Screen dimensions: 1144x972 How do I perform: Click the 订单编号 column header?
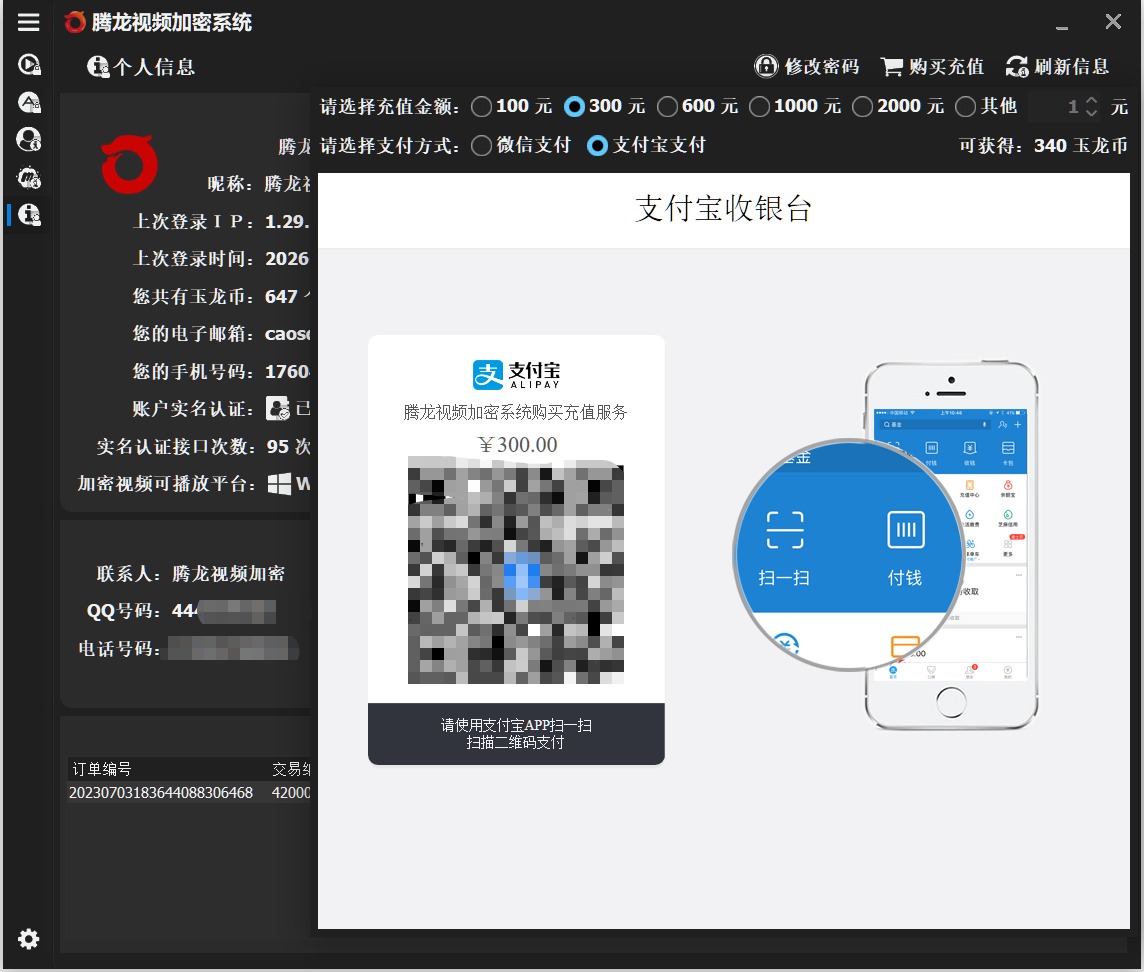click(101, 768)
